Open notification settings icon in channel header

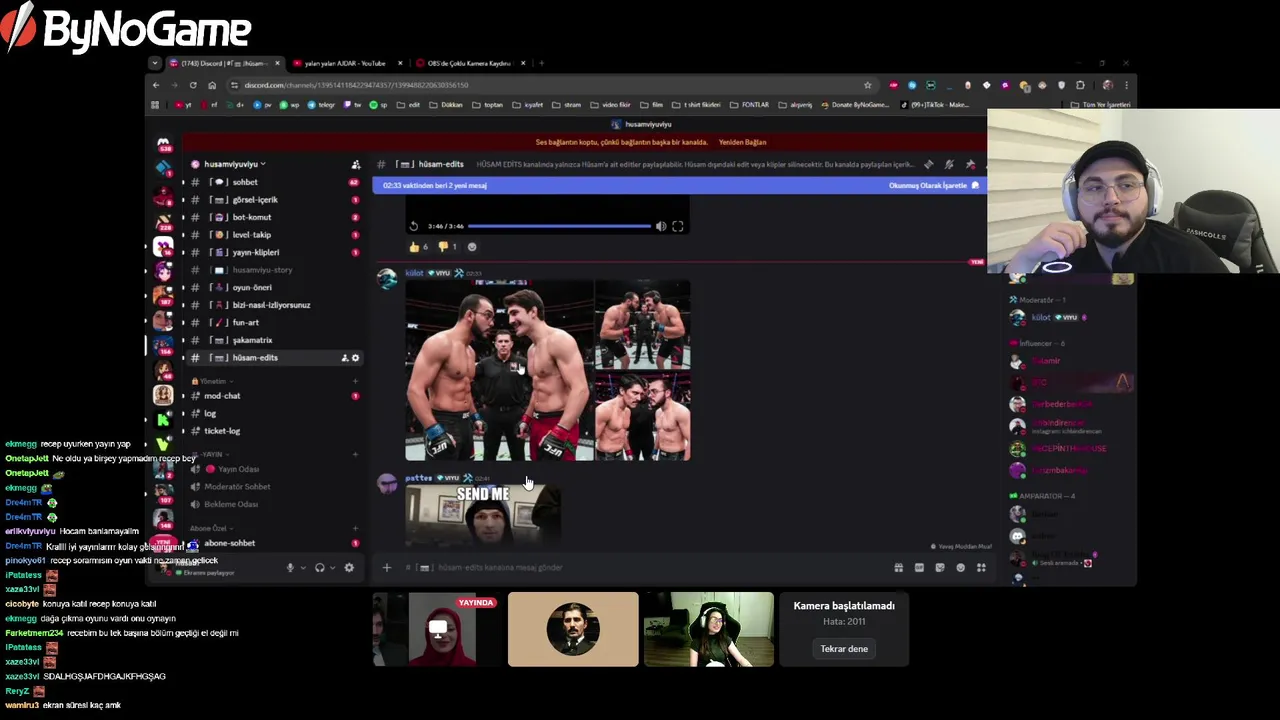pos(949,164)
